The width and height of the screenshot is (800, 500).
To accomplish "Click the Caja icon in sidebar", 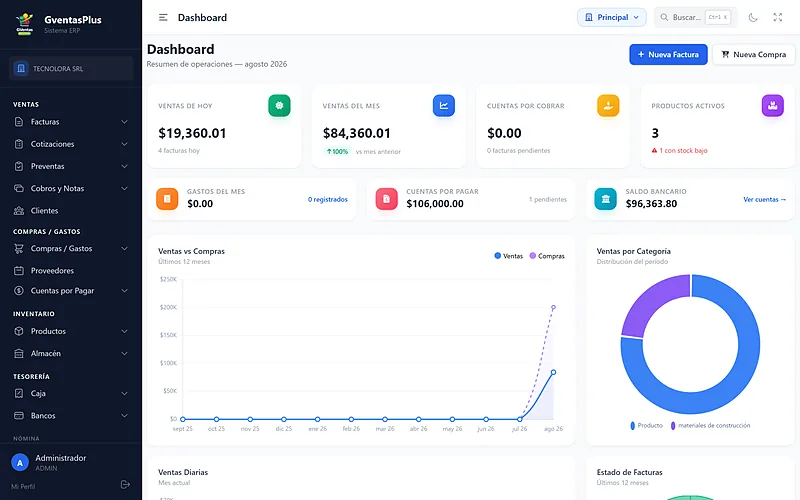I will click(x=19, y=393).
